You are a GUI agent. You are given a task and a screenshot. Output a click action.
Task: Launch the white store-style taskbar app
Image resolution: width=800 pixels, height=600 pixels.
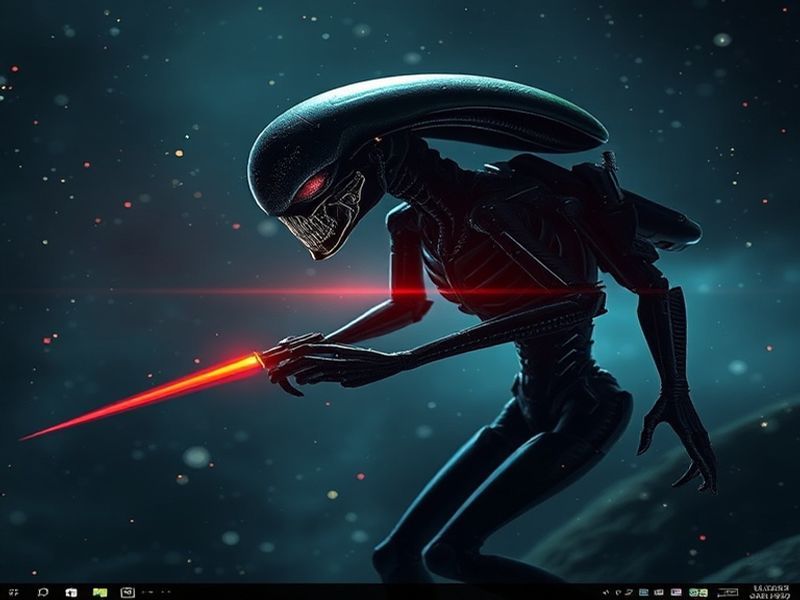click(71, 592)
